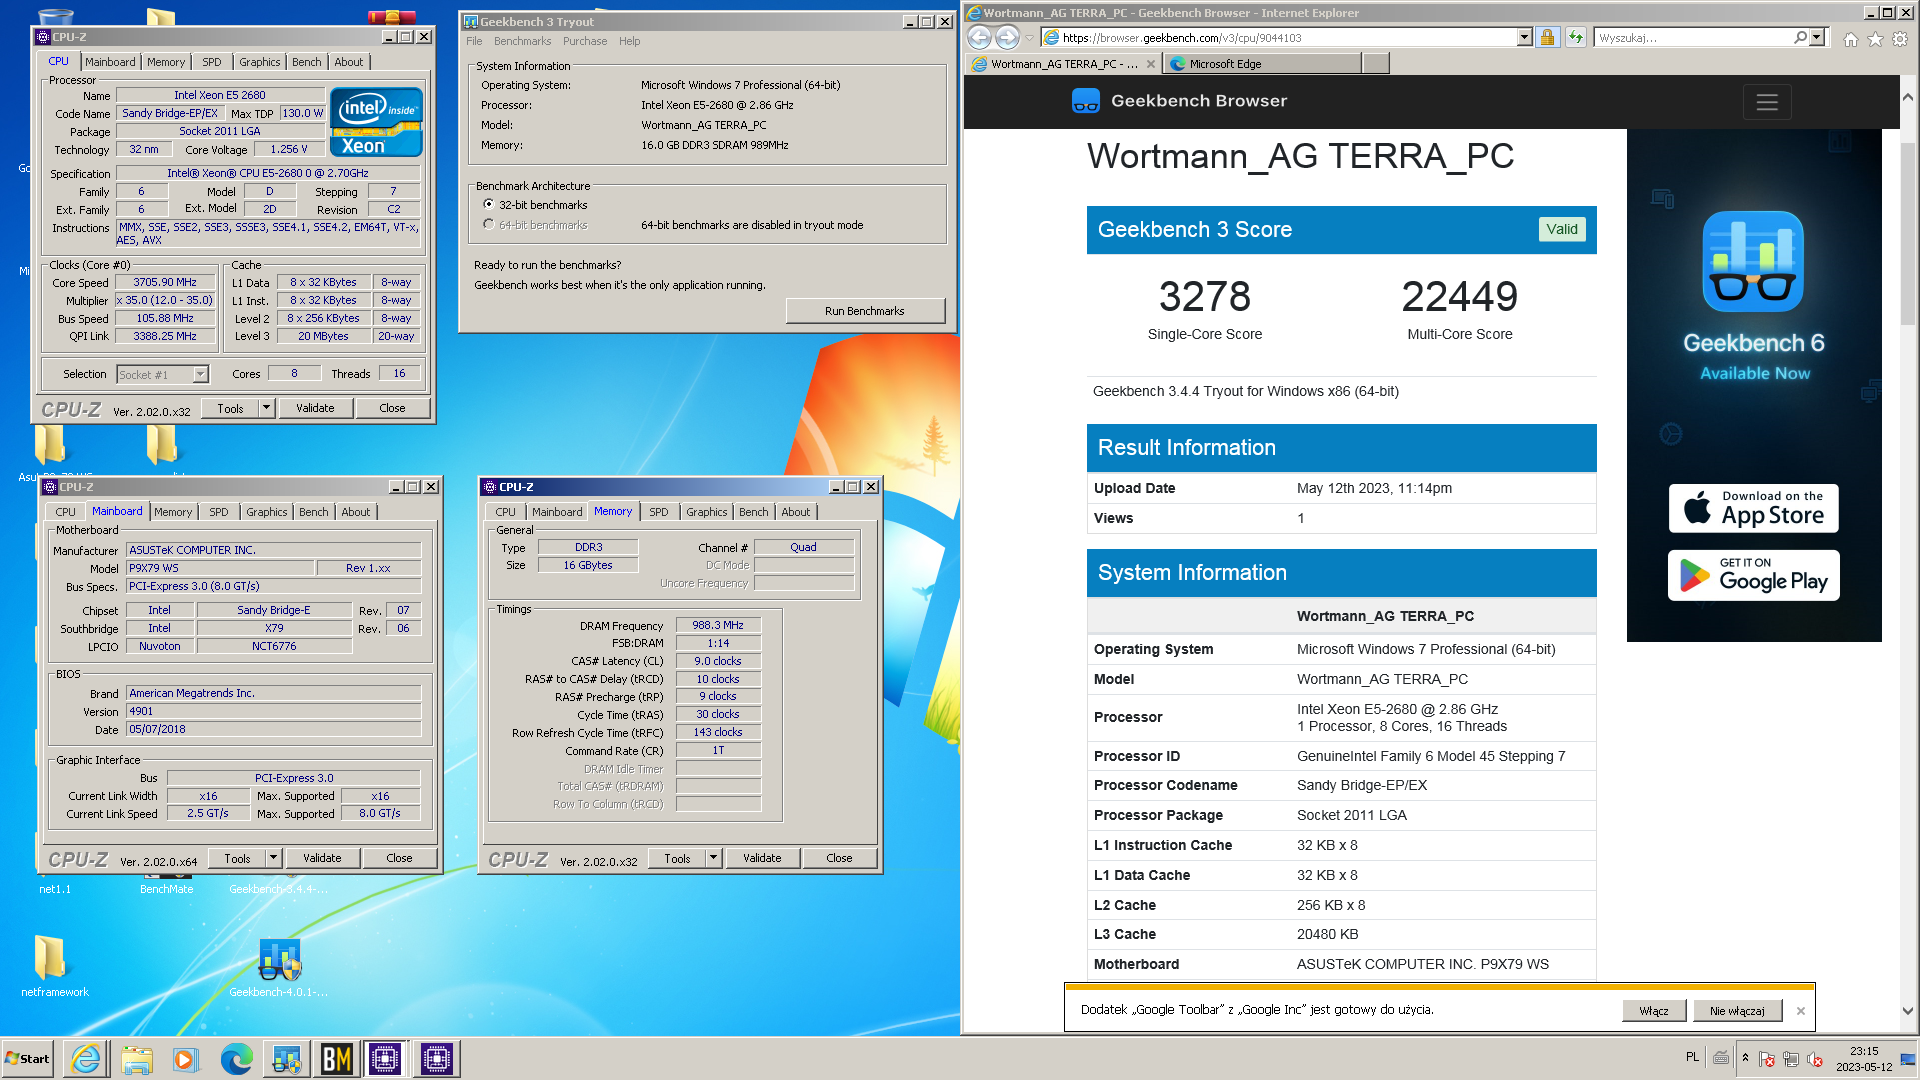Click the network tray icon
The width and height of the screenshot is (1920, 1080).
click(1791, 1059)
